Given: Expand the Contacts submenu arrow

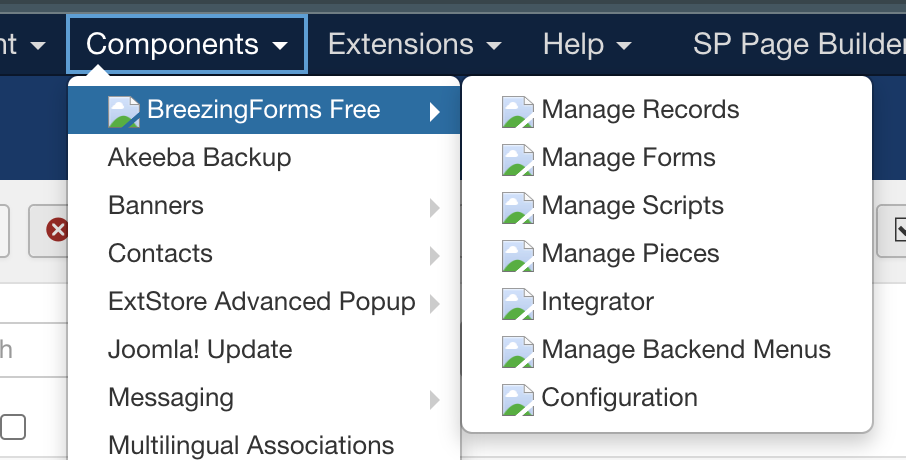Looking at the screenshot, I should tap(435, 256).
